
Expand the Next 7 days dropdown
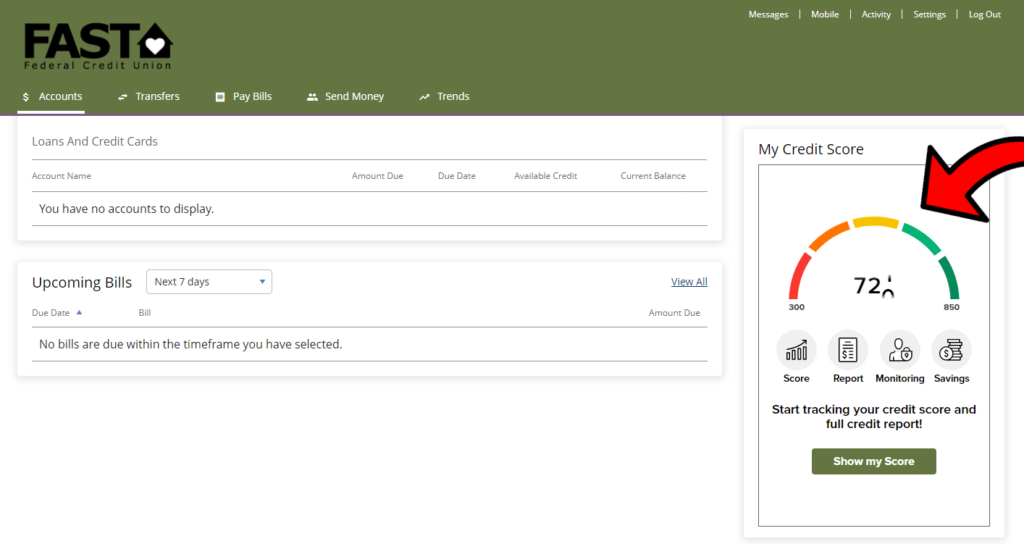[209, 282]
